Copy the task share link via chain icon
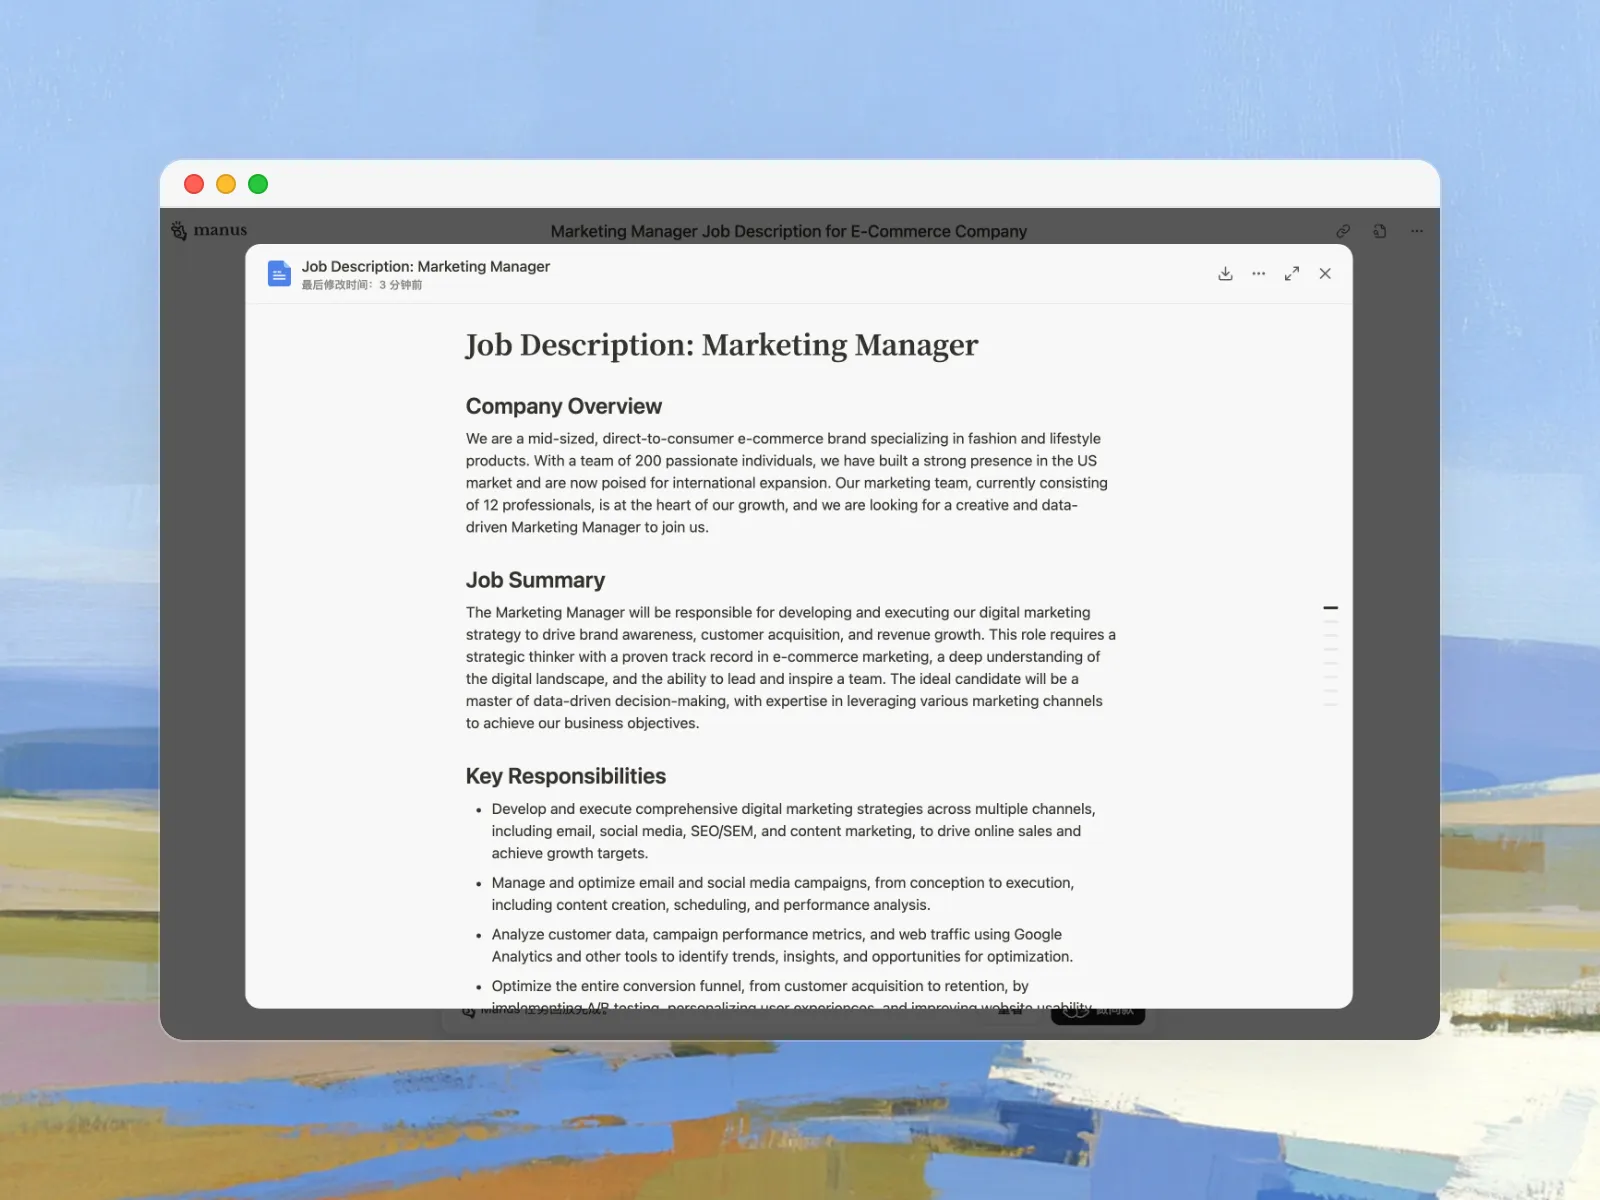Viewport: 1600px width, 1200px height. click(1343, 231)
